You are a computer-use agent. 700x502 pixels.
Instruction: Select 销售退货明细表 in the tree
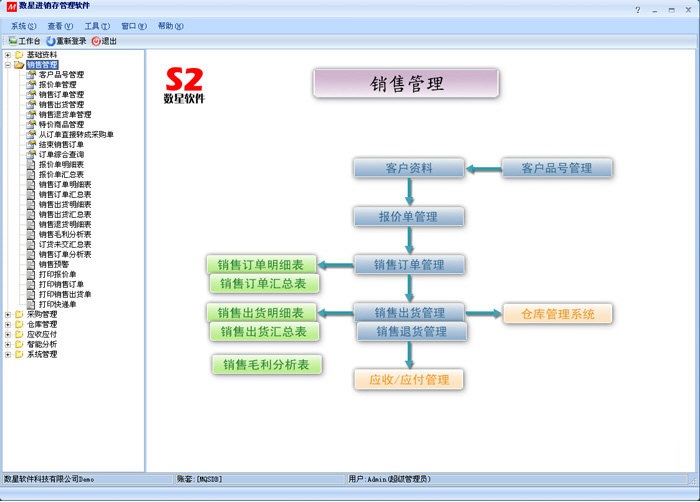click(65, 225)
